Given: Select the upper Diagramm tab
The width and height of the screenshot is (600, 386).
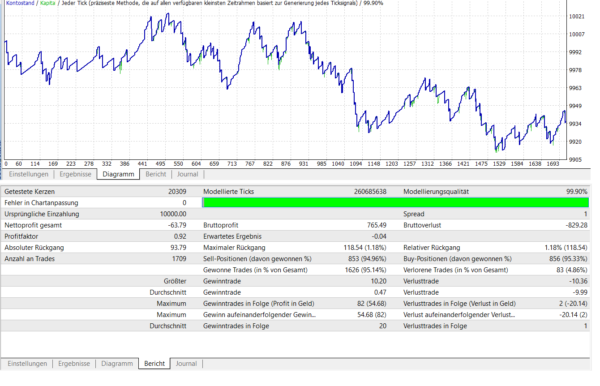Looking at the screenshot, I should point(118,174).
